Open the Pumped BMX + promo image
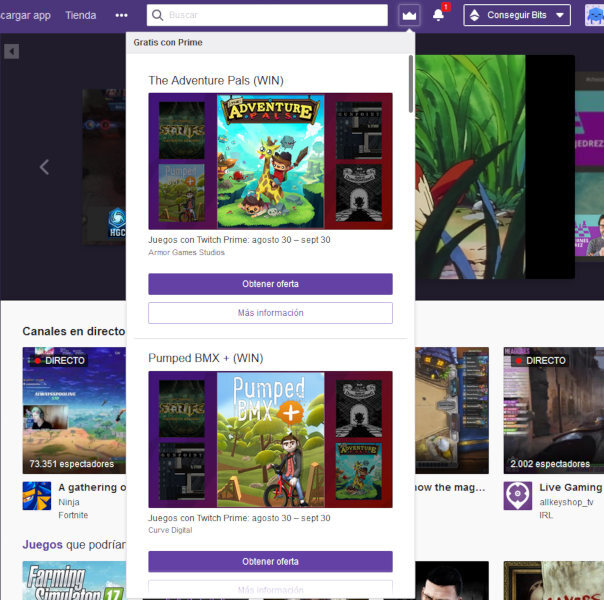The width and height of the screenshot is (604, 600). pos(270,439)
